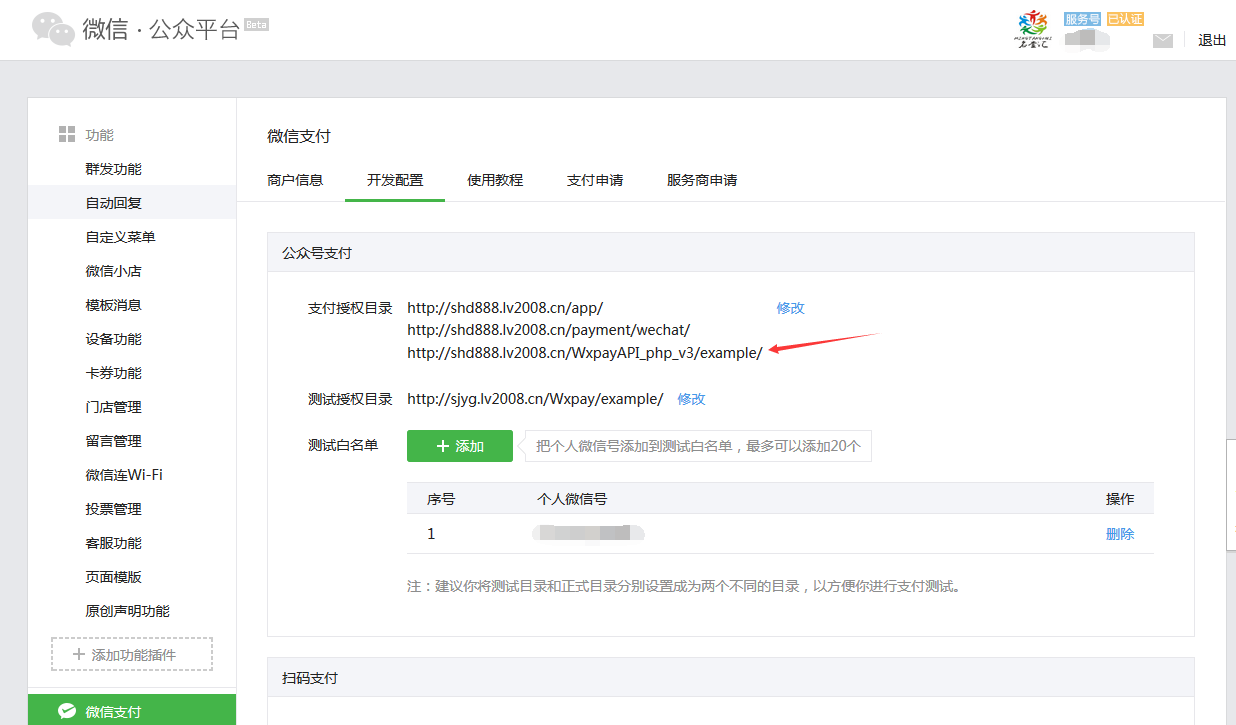Click the shd888.lv2008.cn/app/ URL text
The height and width of the screenshot is (725, 1236).
coord(505,308)
